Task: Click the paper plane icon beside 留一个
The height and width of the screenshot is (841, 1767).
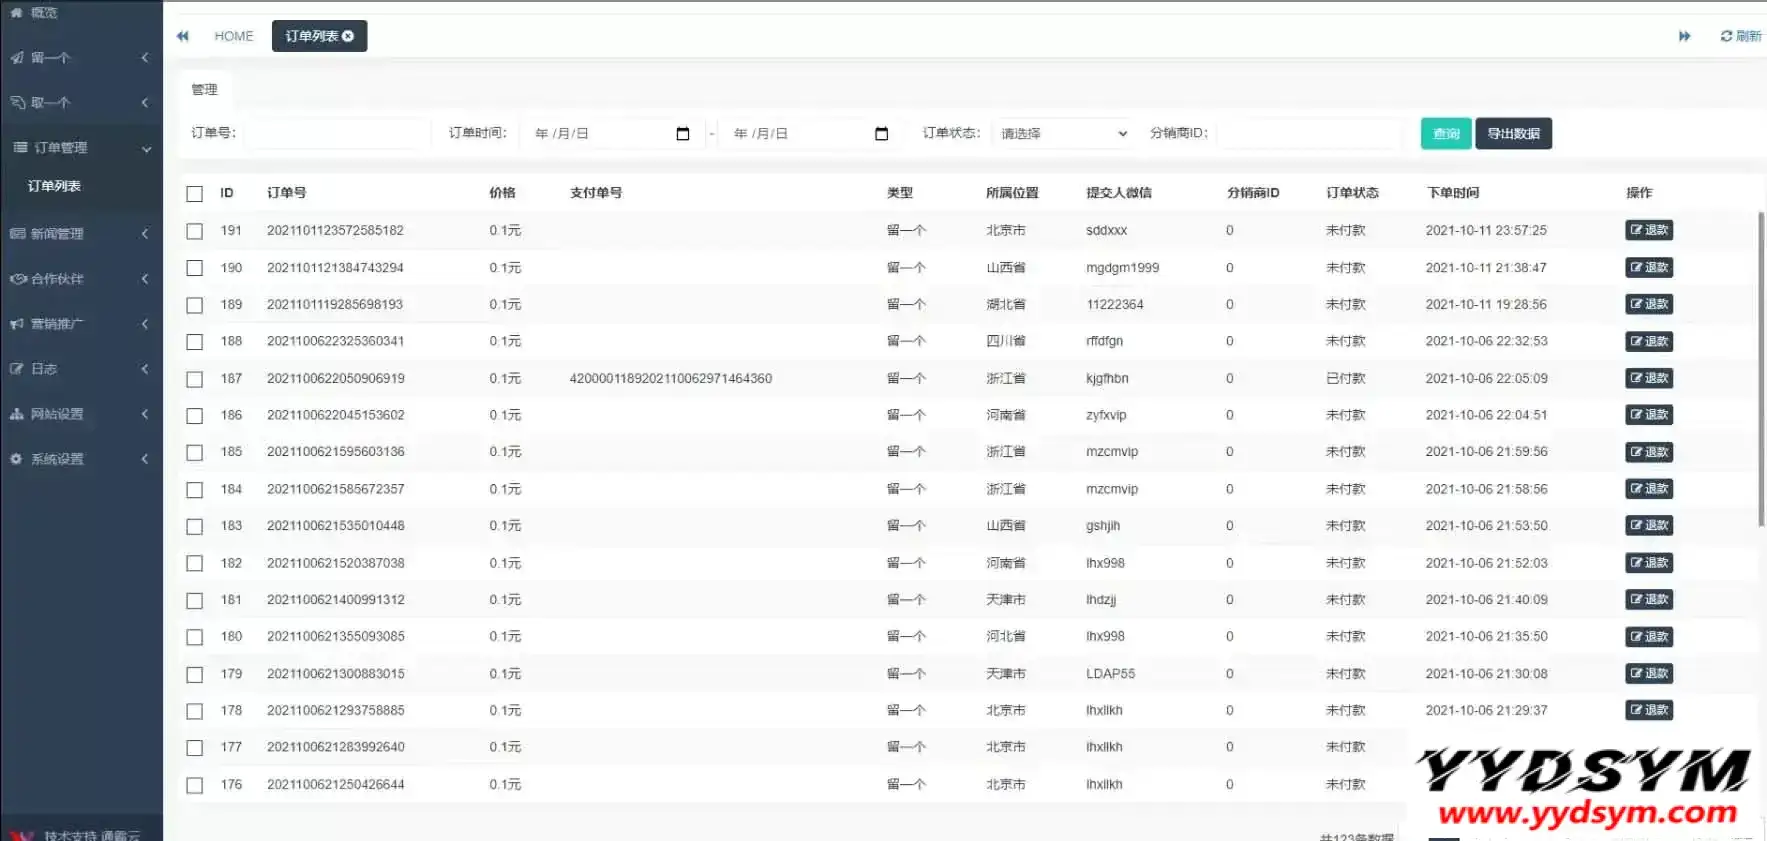Action: (x=17, y=58)
